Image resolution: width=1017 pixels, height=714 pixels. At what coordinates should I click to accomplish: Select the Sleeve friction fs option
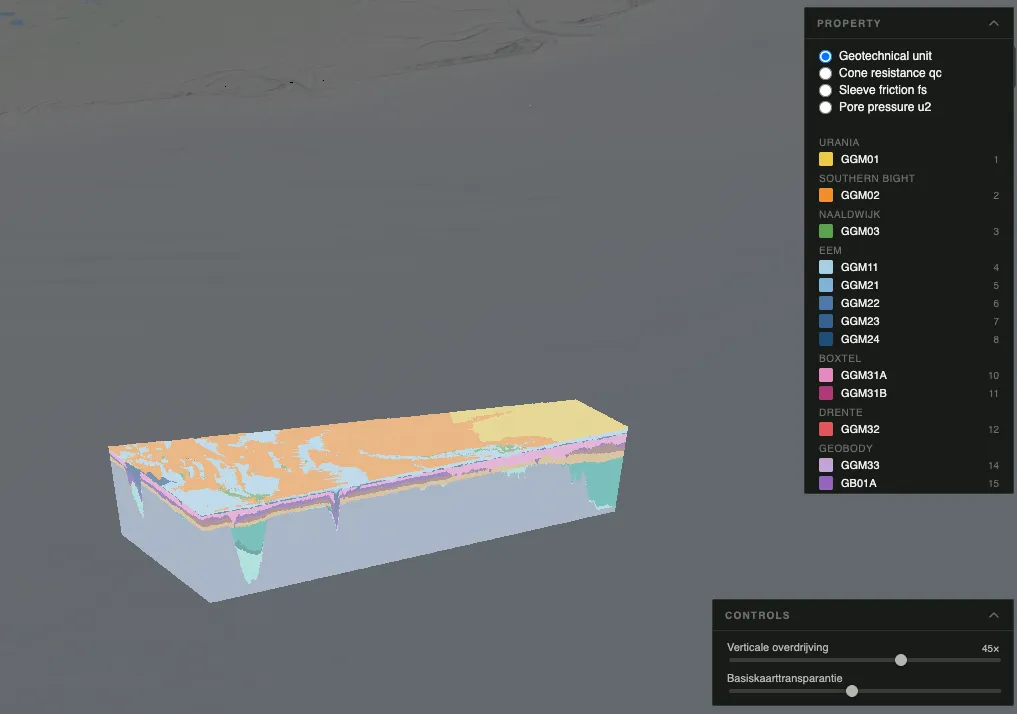825,90
